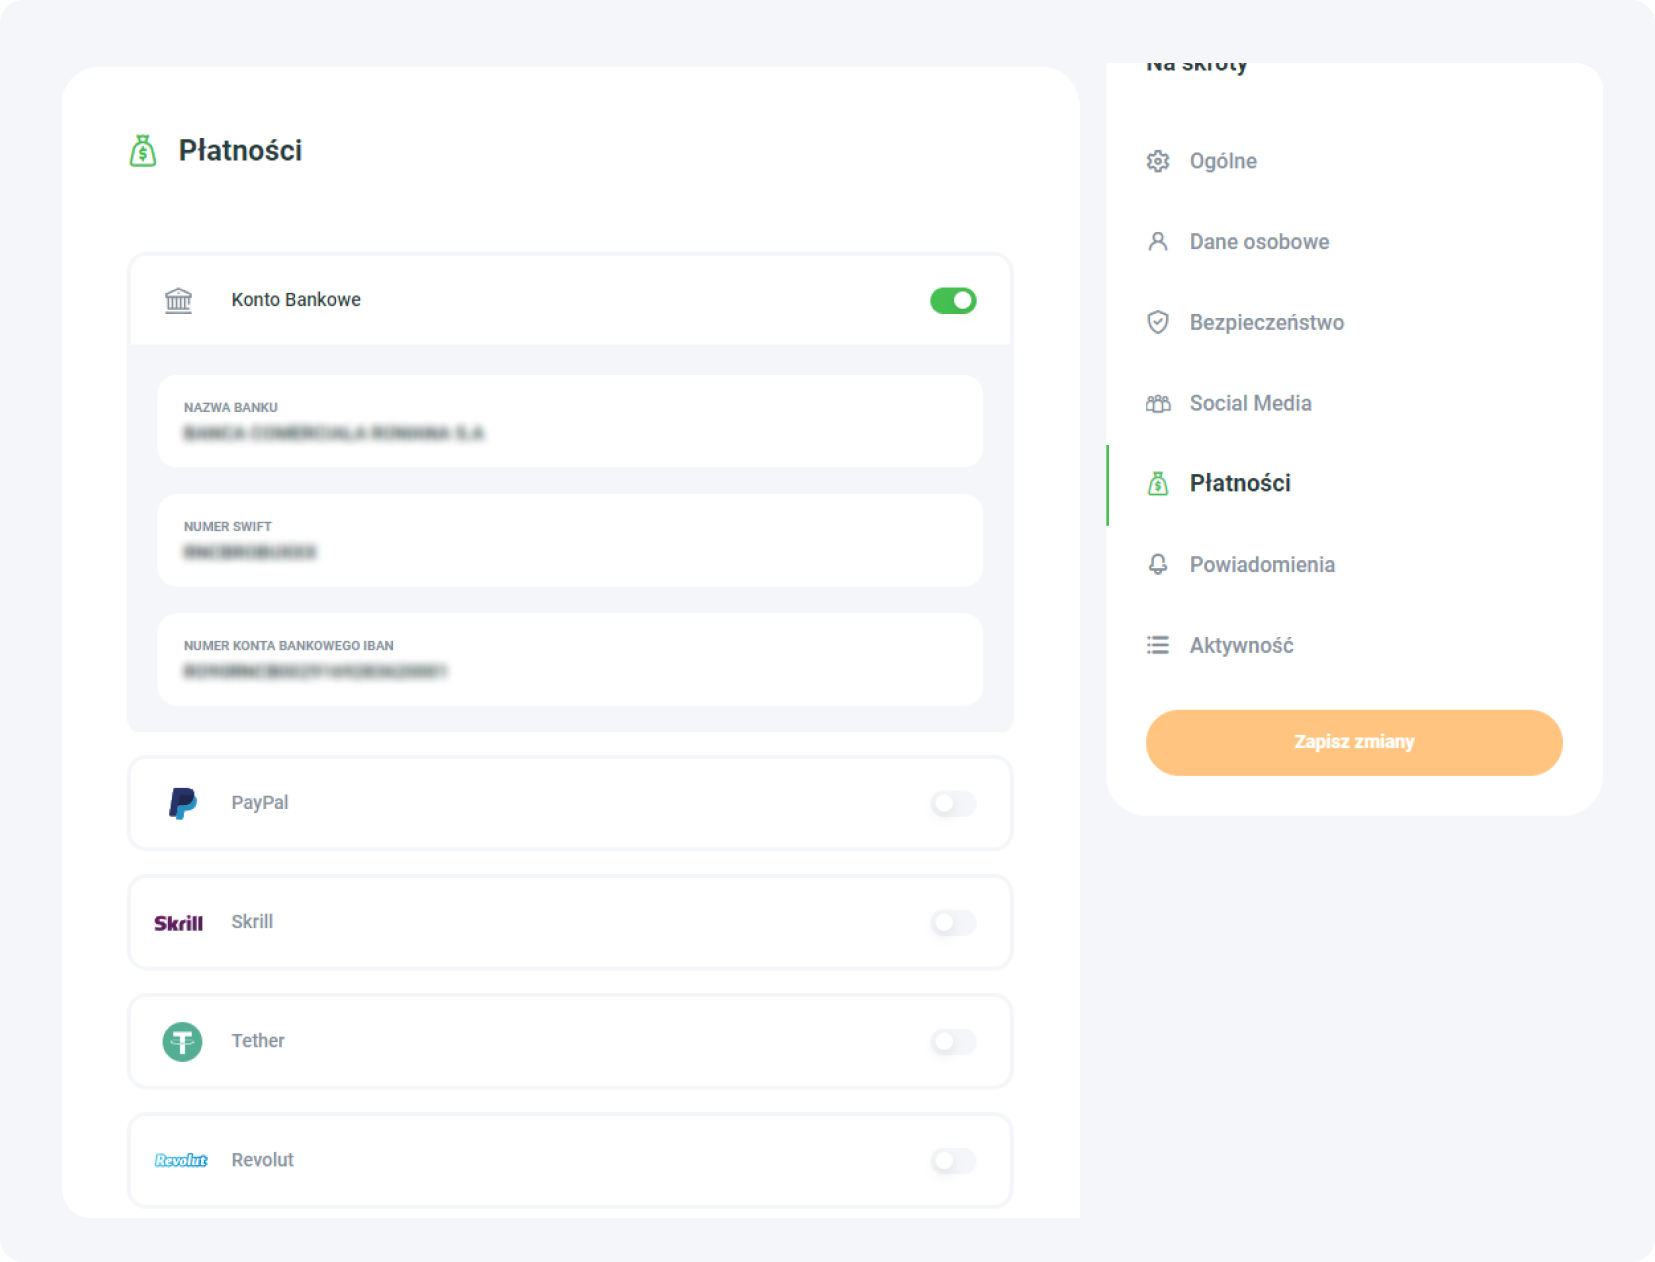Disable the Konto Bankowe toggle
The image size is (1655, 1262).
pos(953,300)
